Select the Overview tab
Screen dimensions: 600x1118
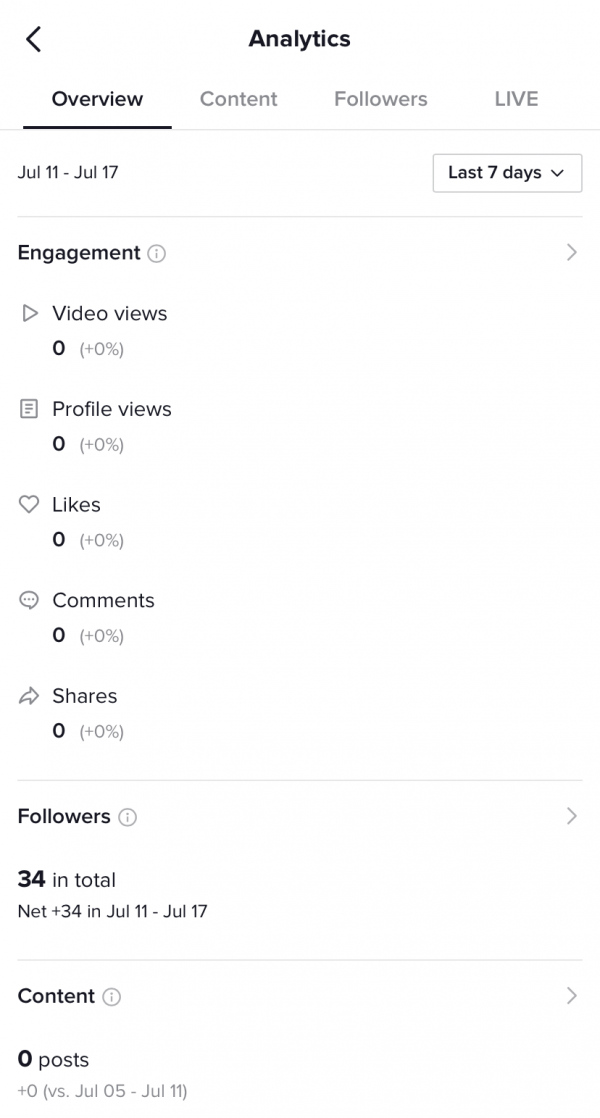pos(96,99)
